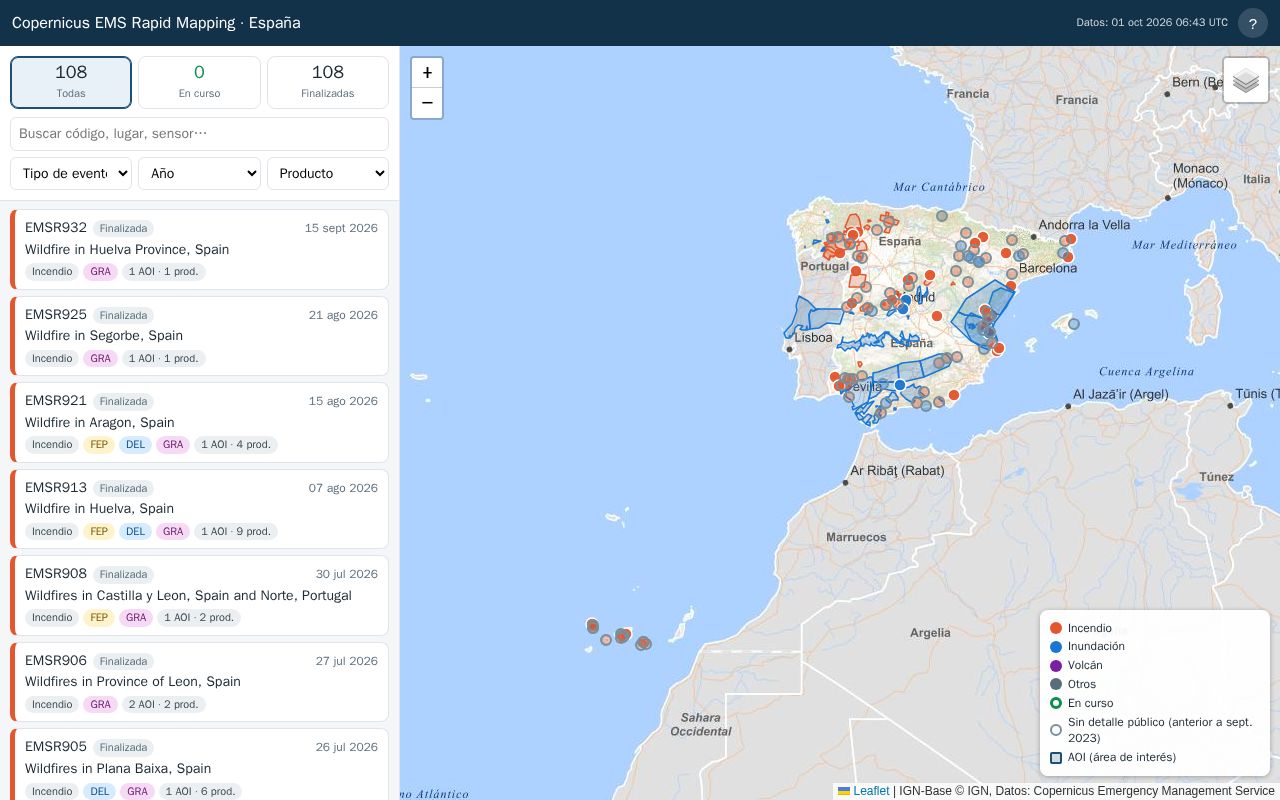Click the Balearic Islands map marker
The height and width of the screenshot is (800, 1280).
[1074, 324]
